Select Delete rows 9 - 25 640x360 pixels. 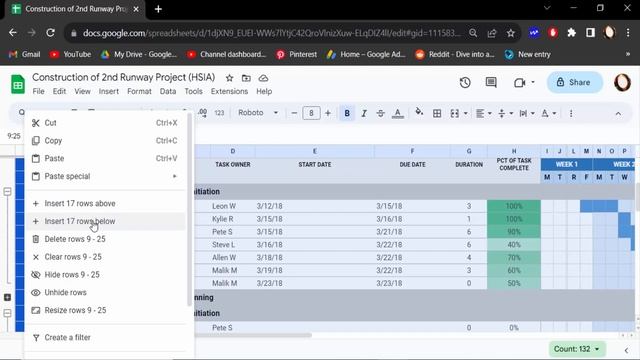(x=105, y=239)
